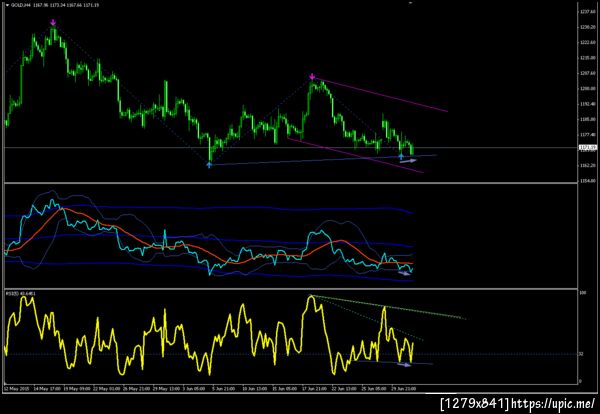Select the magenta down arrow at the June peak
The width and height of the screenshot is (600, 414).
pos(312,77)
